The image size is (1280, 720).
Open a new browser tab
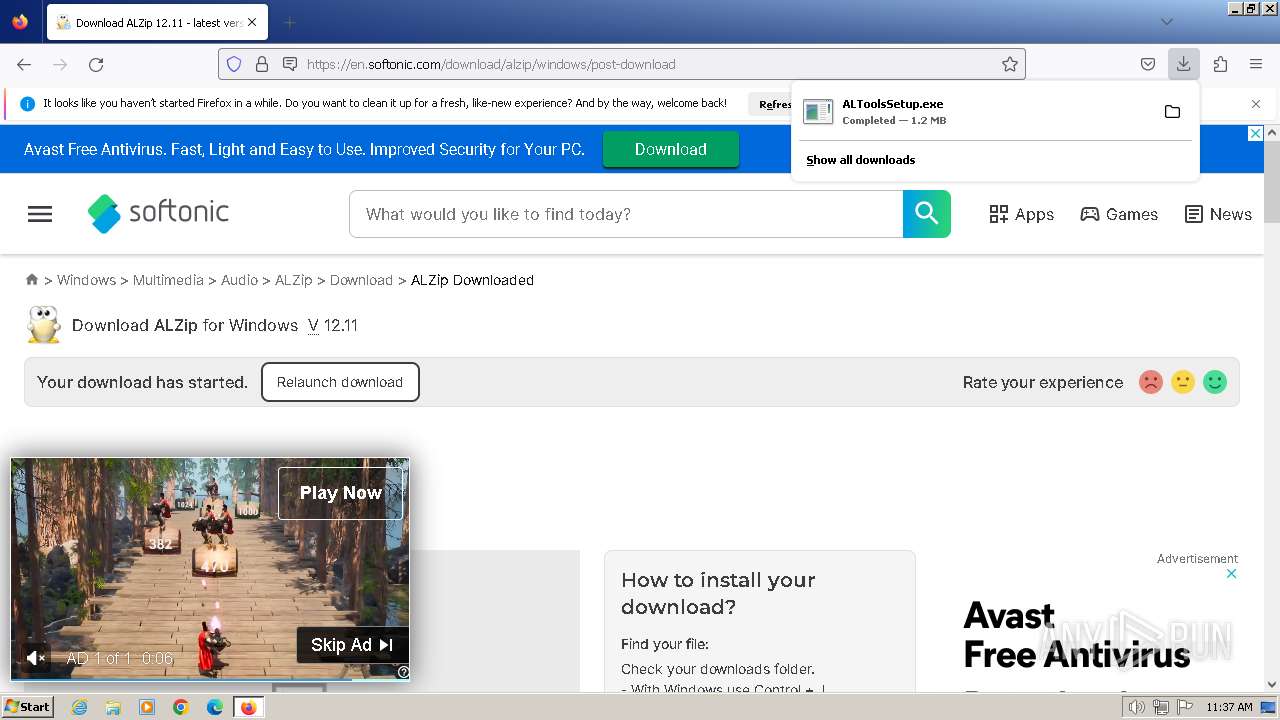[x=289, y=22]
